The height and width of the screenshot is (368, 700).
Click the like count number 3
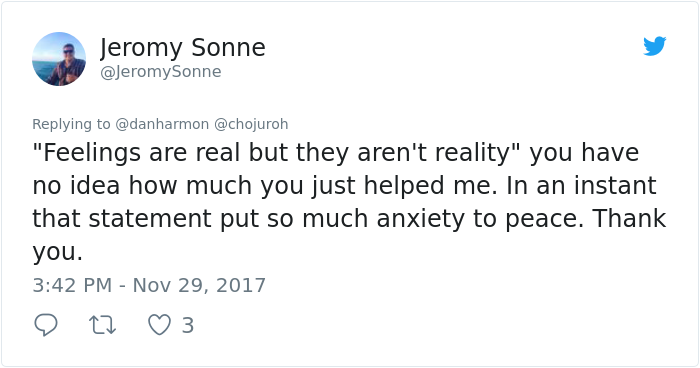click(188, 325)
